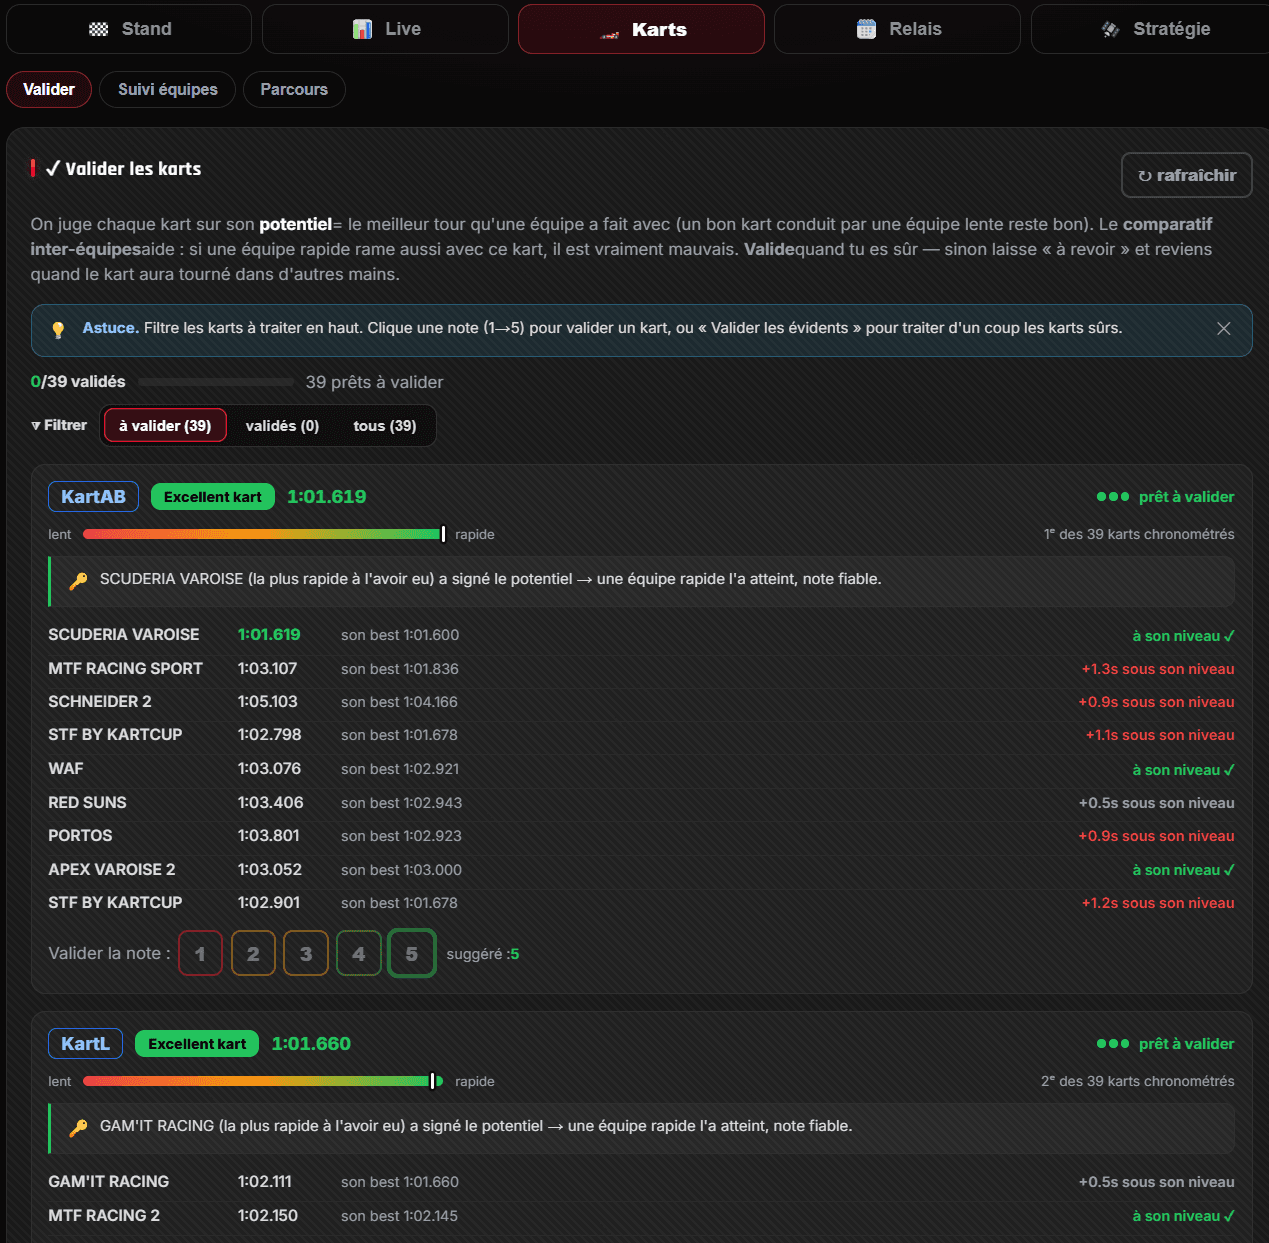Click '0/39 validés' counter
1269x1243 pixels.
point(78,382)
